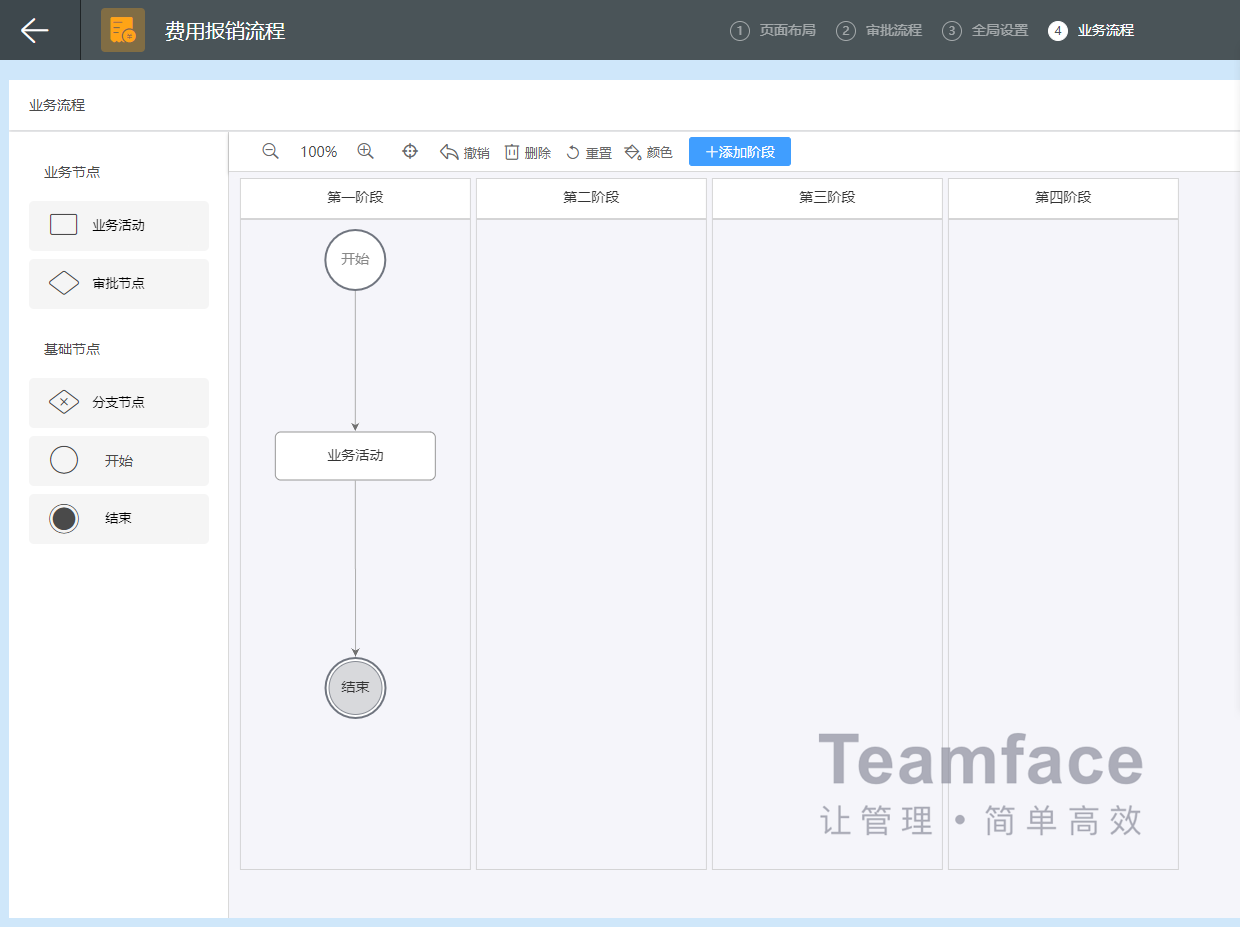The height and width of the screenshot is (927, 1240).
Task: Click the center-canvas crosshair icon
Action: tap(410, 151)
